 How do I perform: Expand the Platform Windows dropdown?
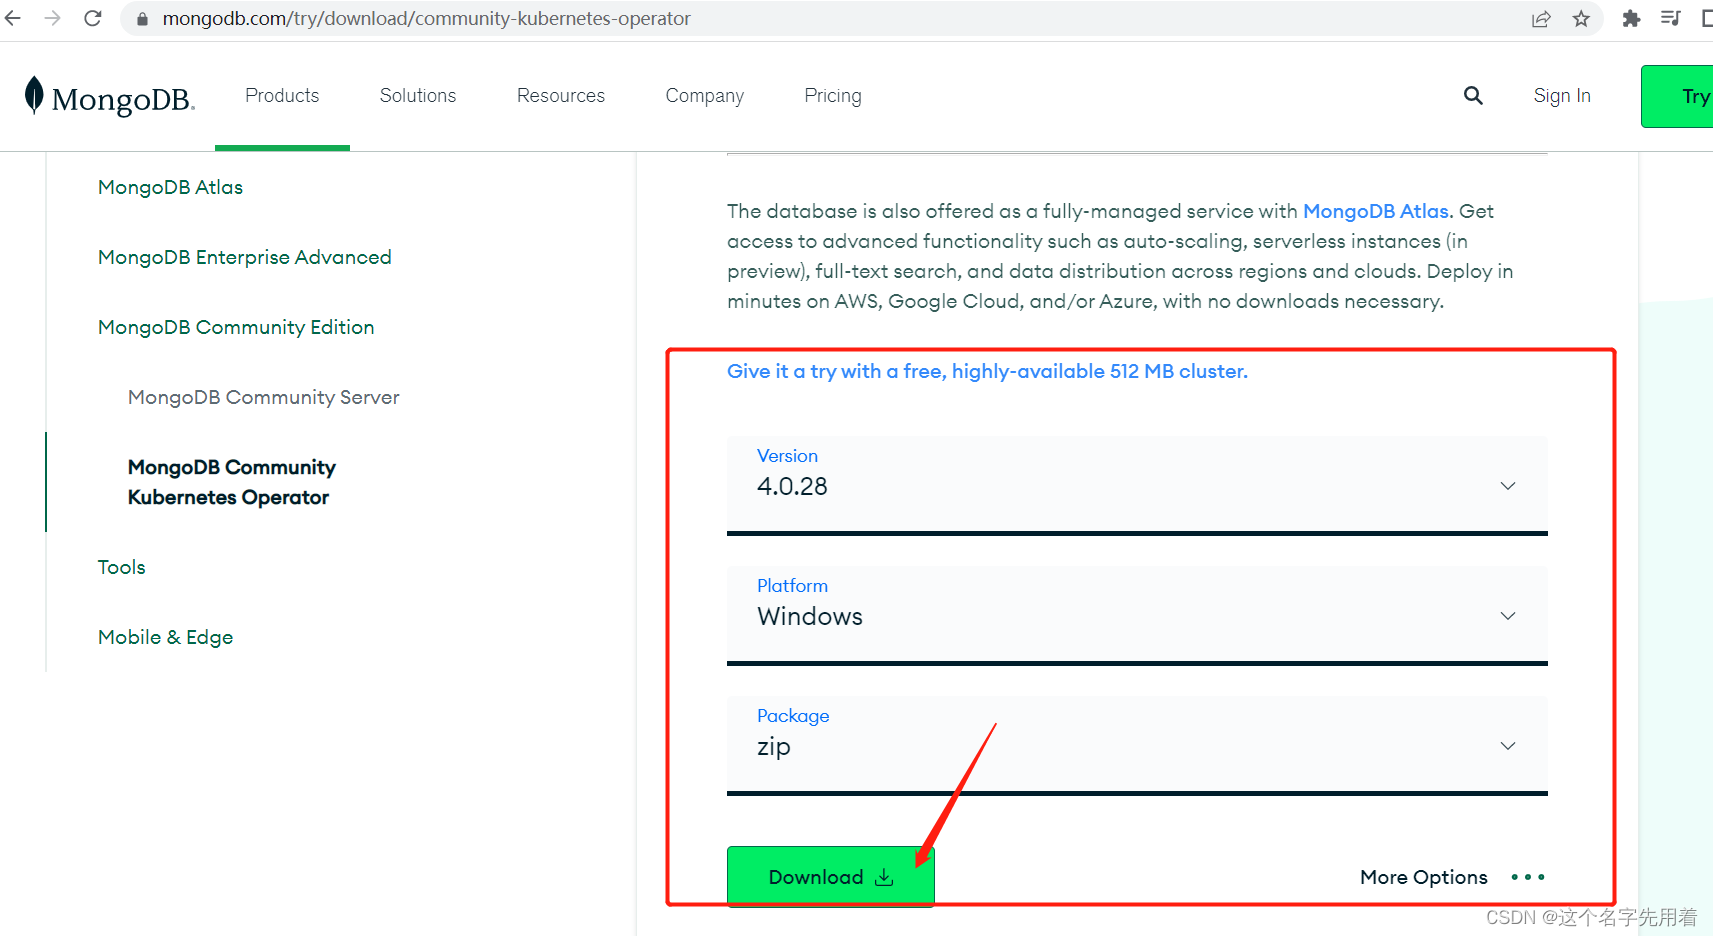(1137, 615)
